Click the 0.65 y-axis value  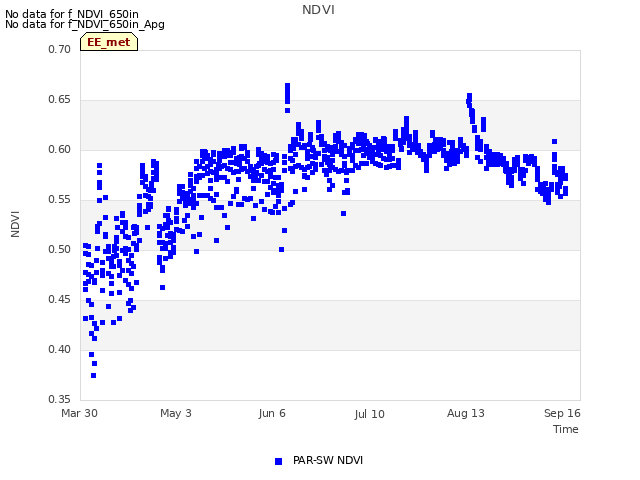(60, 100)
